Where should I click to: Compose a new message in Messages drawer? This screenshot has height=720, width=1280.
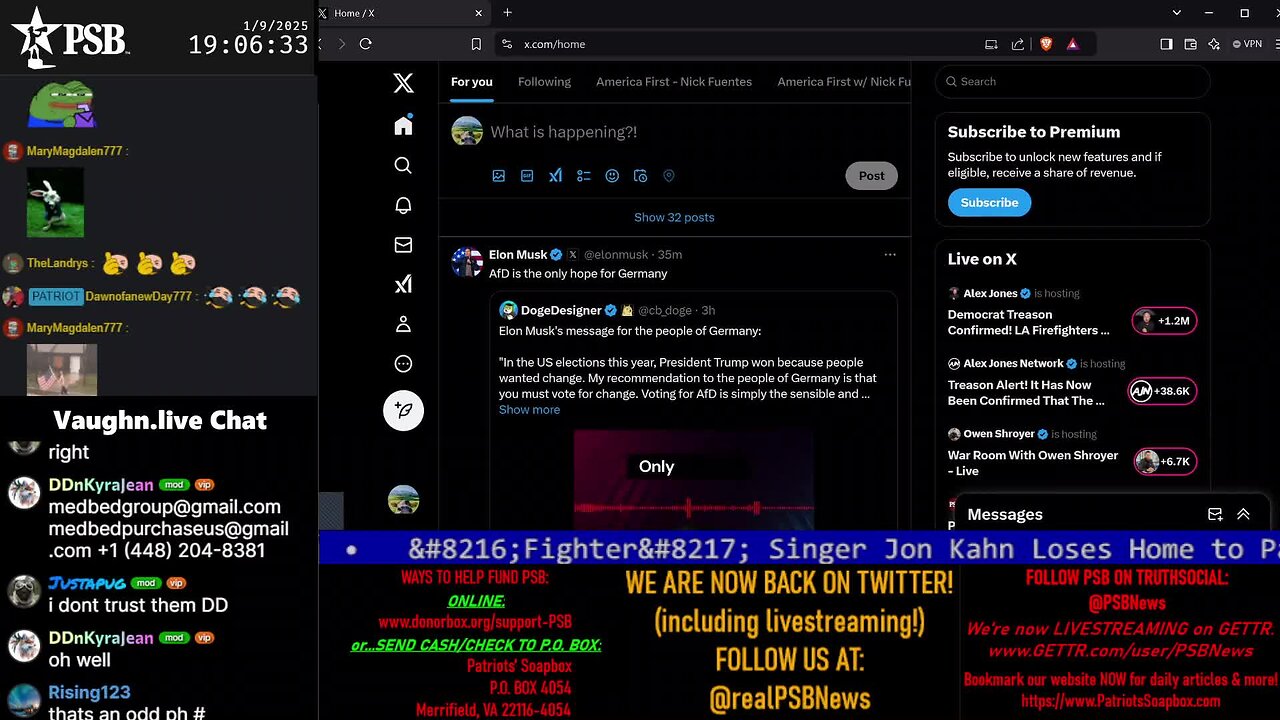point(1215,514)
